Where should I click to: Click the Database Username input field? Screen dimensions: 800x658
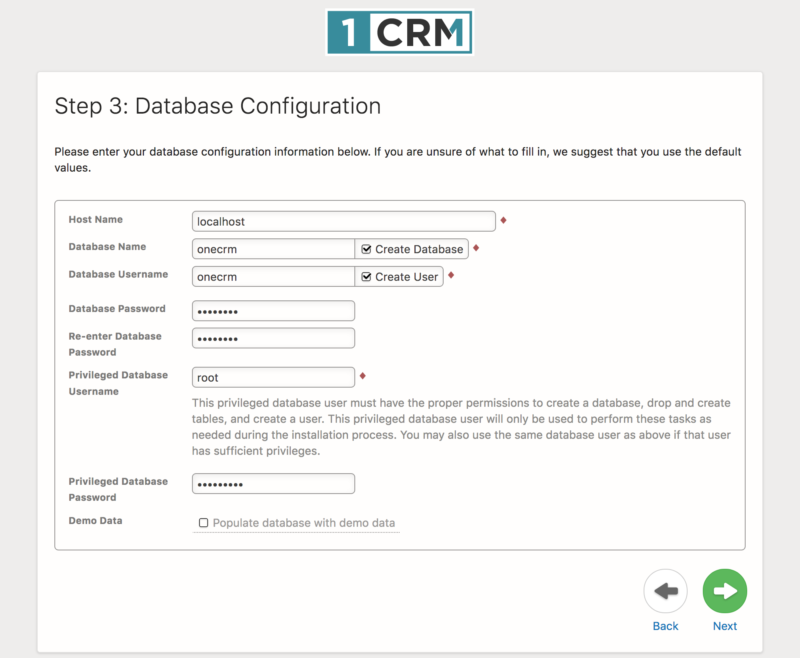pos(272,276)
